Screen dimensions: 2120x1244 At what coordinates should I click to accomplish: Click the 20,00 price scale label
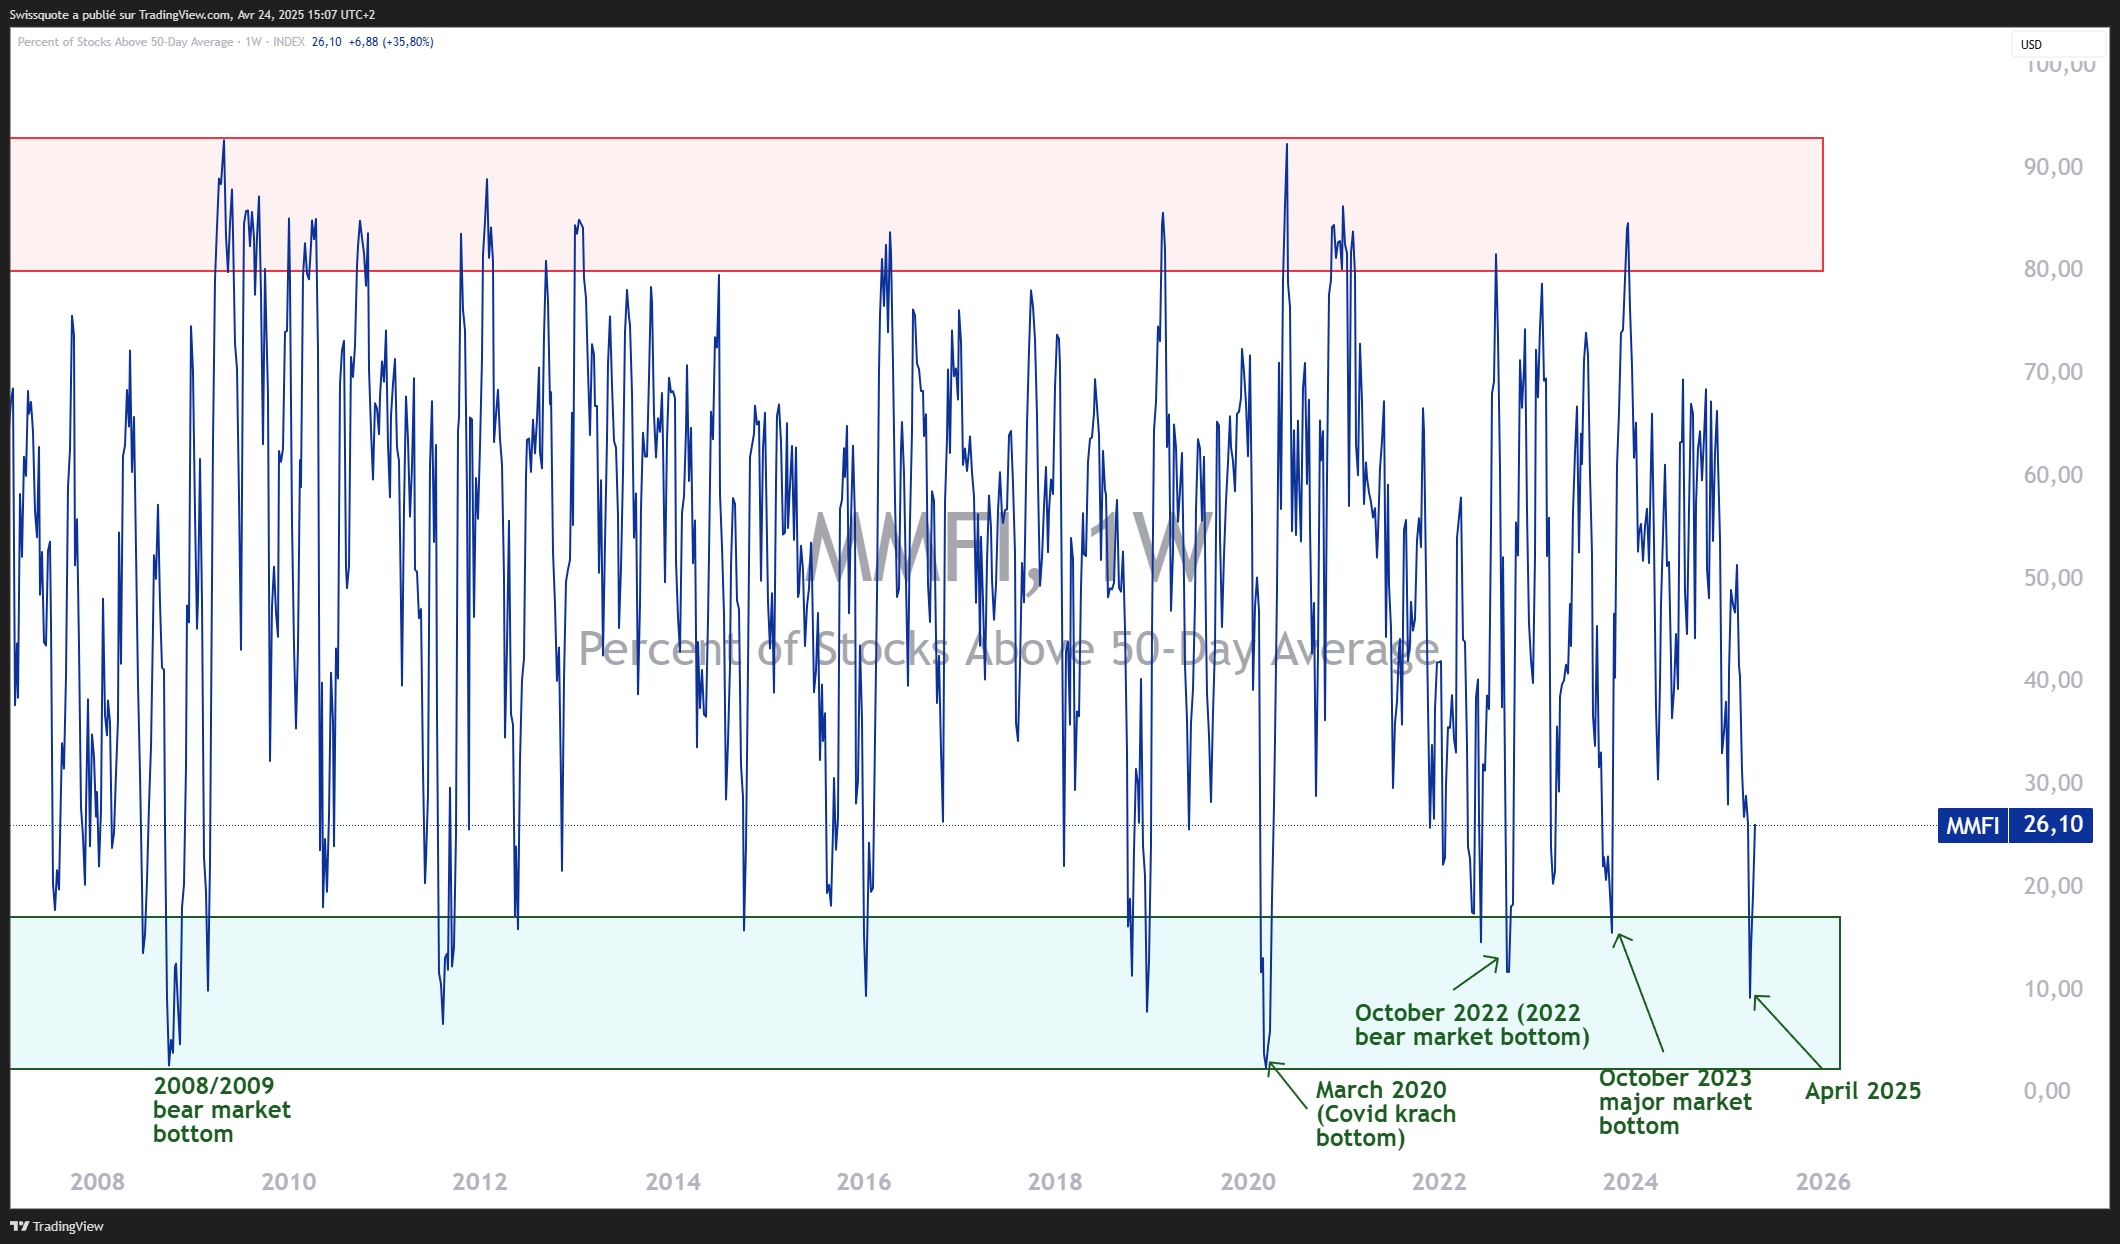point(2053,886)
